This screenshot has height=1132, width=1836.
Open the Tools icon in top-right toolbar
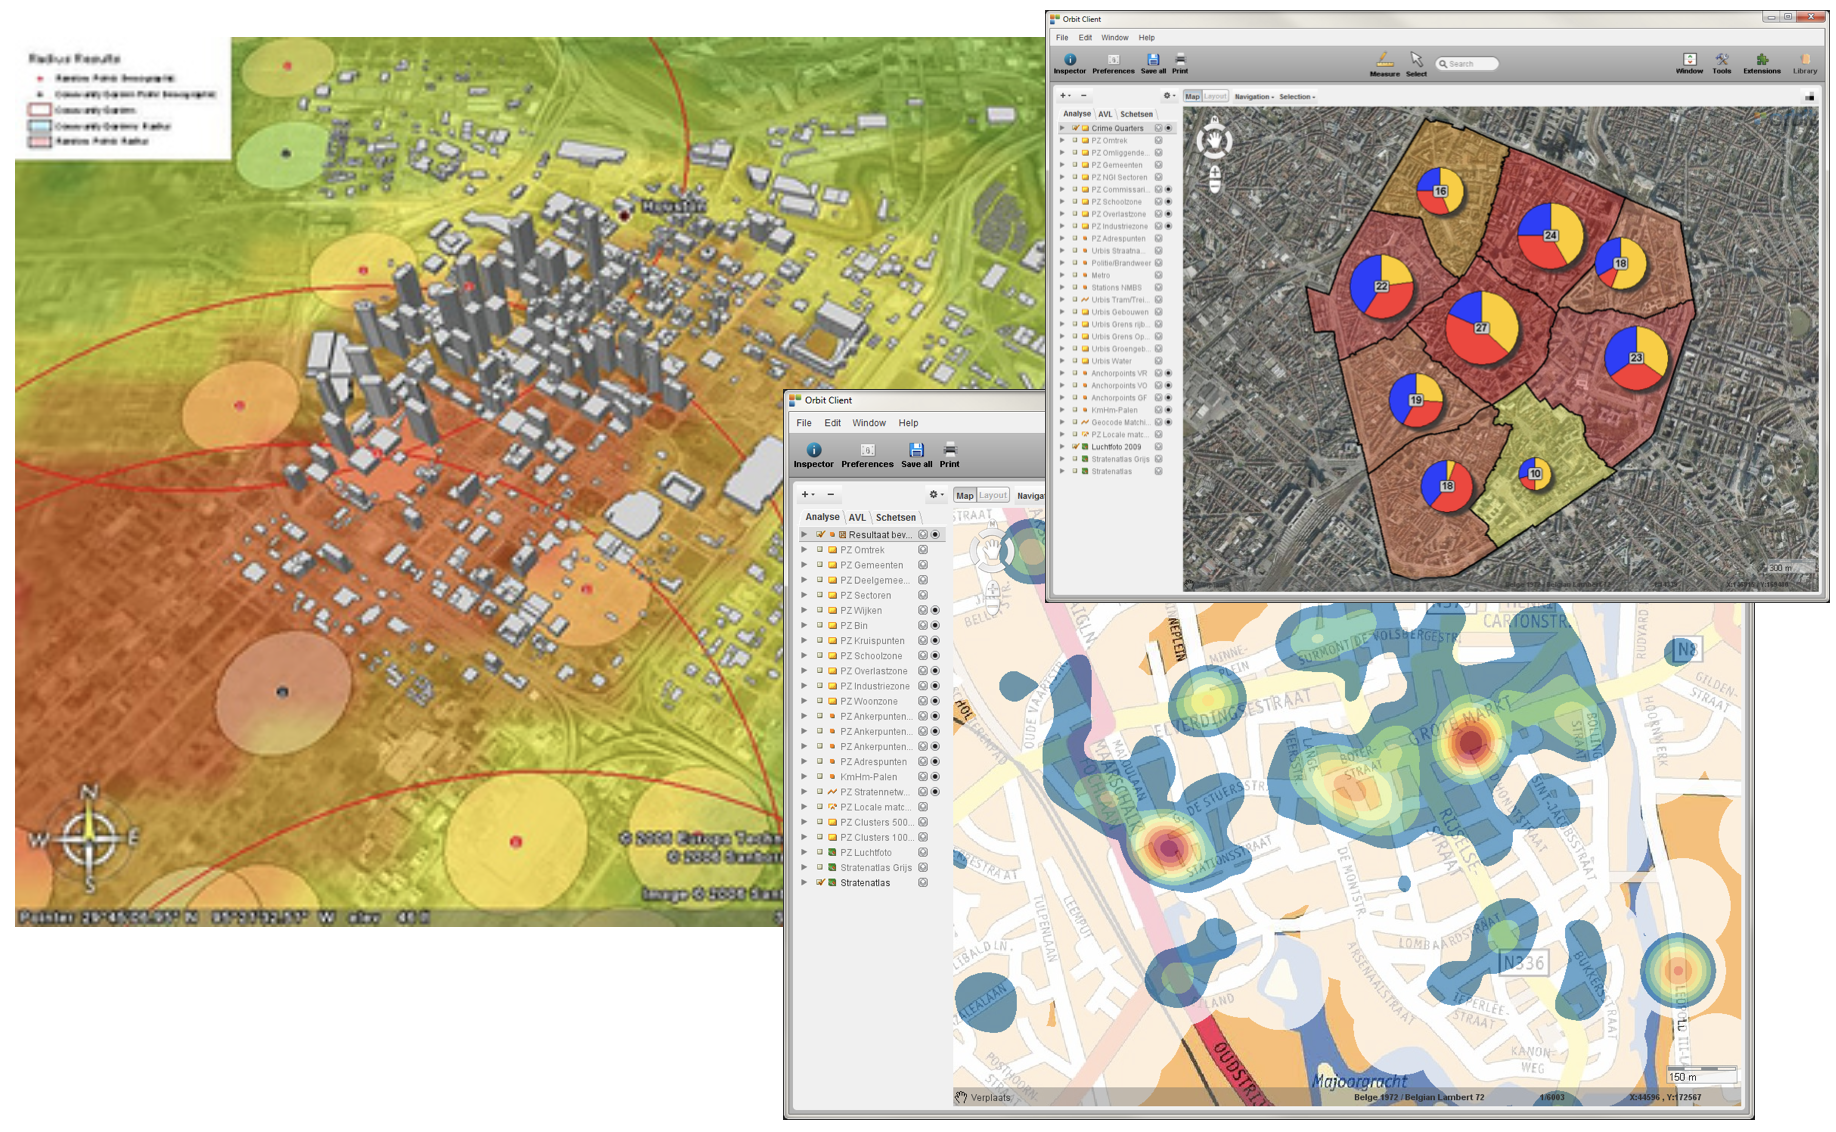pos(1721,62)
